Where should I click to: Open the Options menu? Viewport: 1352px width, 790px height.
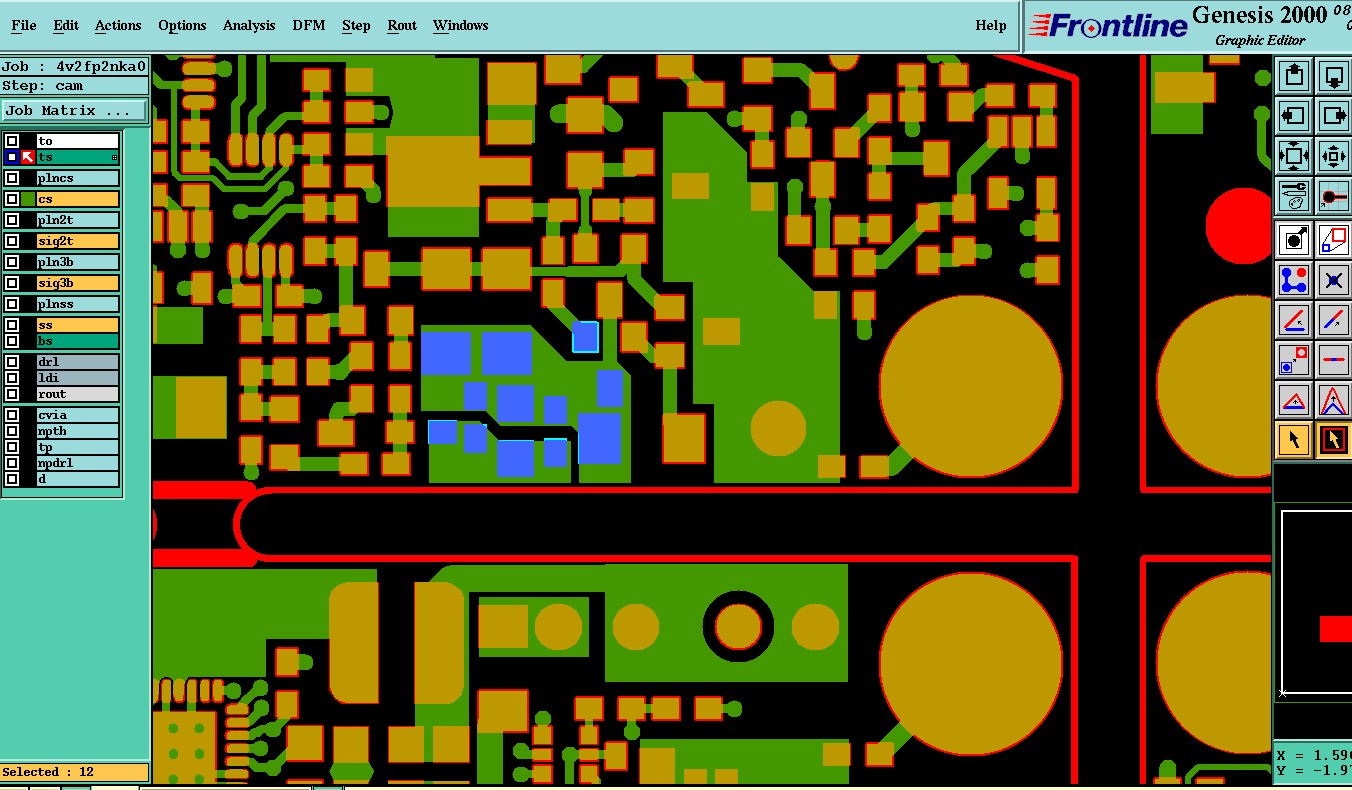tap(182, 25)
